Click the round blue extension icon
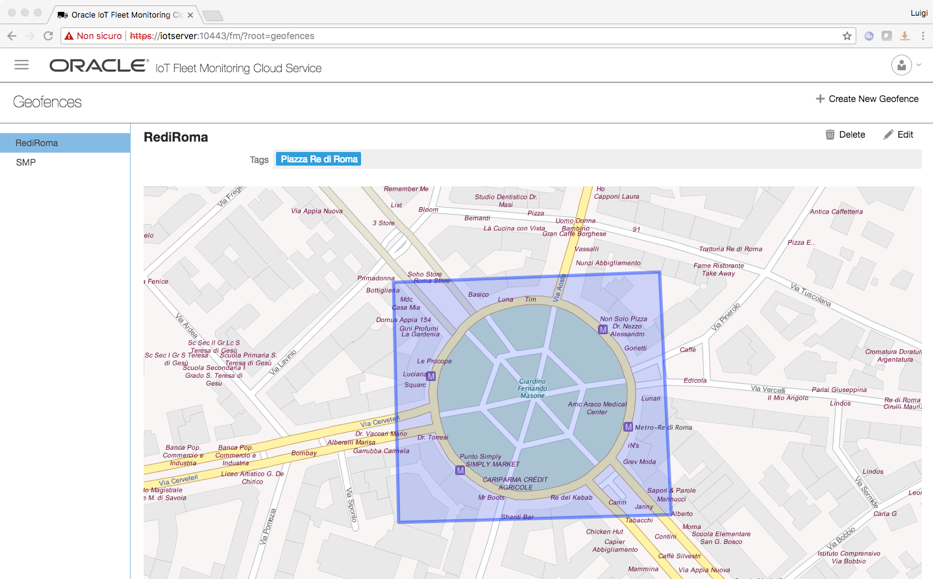Screen dimensions: 933x579 pyautogui.click(x=869, y=36)
